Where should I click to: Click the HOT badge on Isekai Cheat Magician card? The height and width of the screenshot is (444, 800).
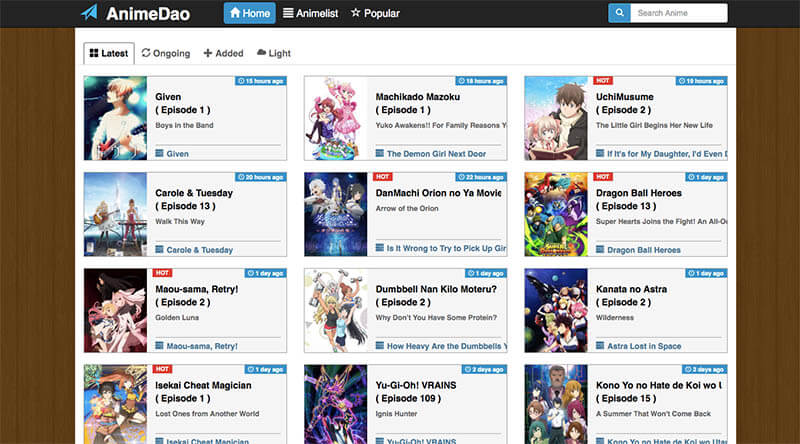(162, 369)
